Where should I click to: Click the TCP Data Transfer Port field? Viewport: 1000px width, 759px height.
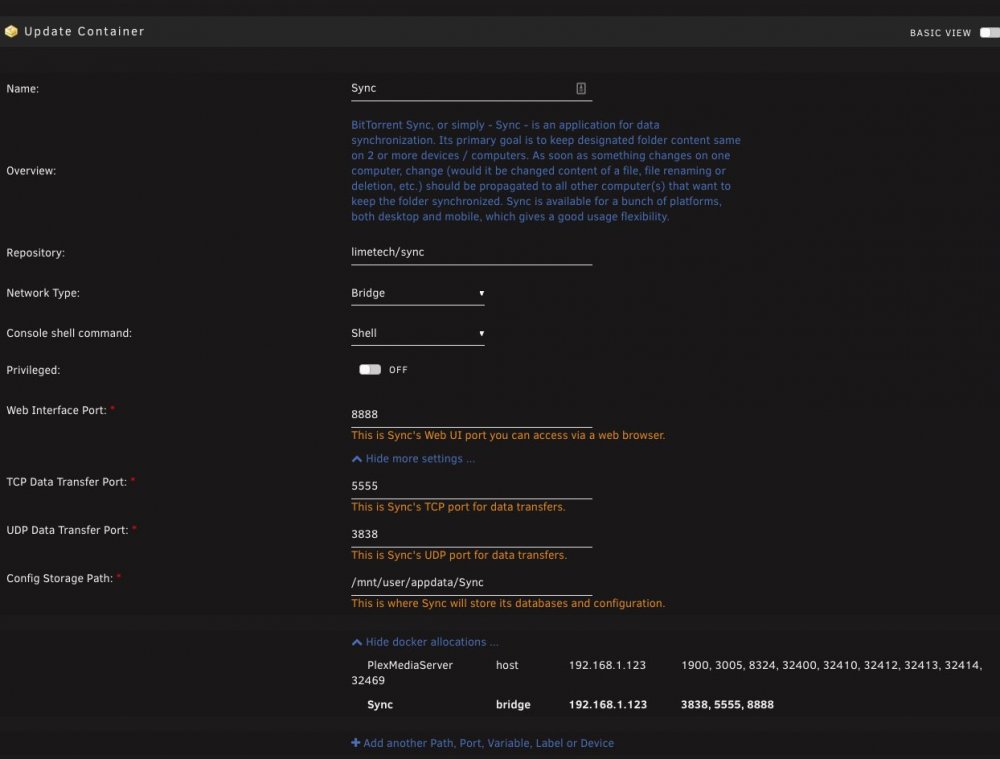point(471,486)
